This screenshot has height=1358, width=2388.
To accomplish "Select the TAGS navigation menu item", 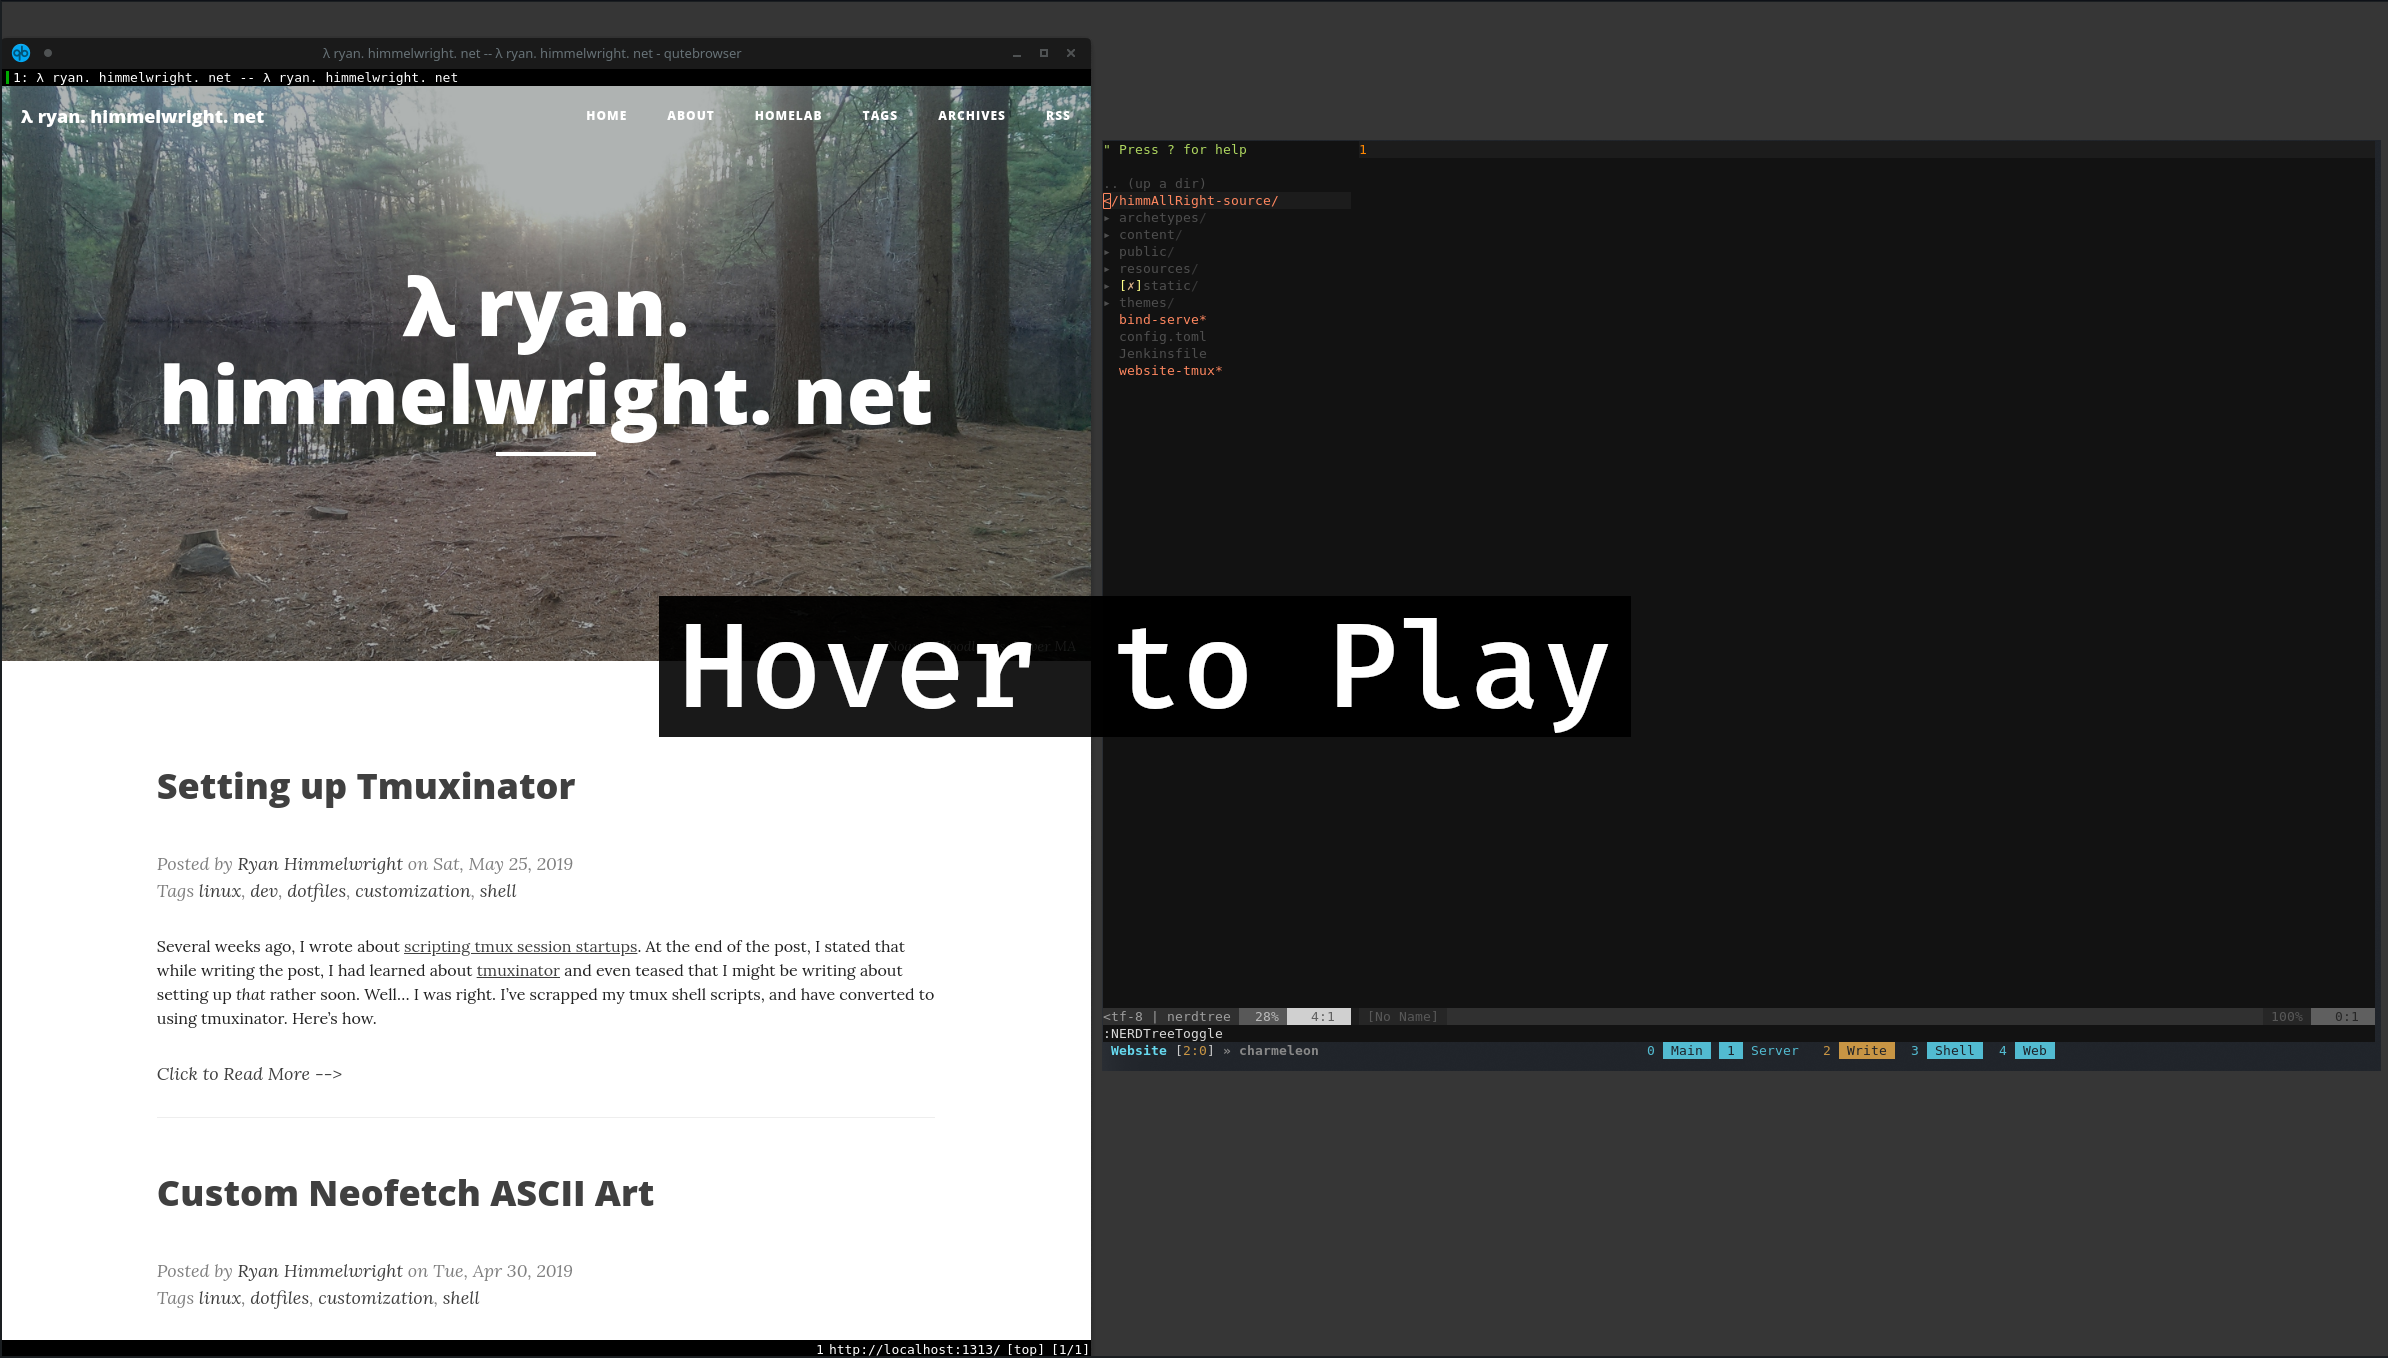I will tap(877, 115).
